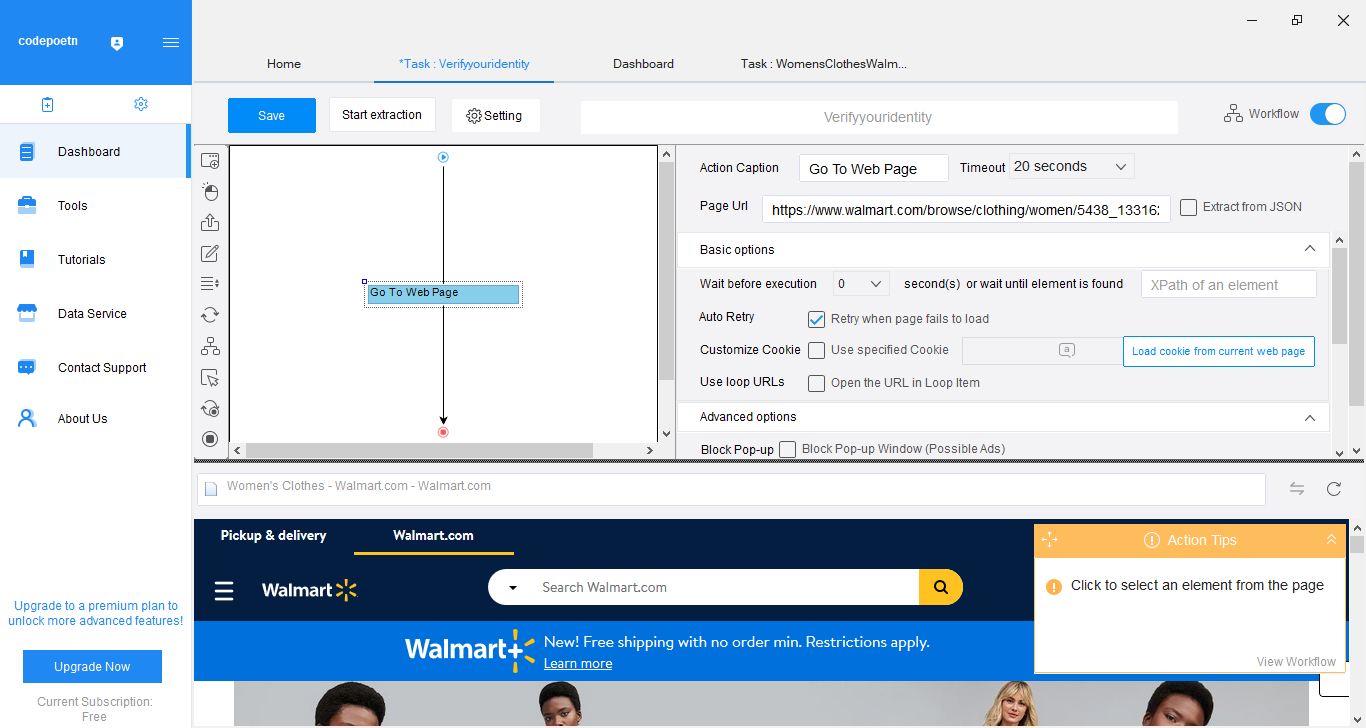Switch to the Task: Verifyyouridentity tab
Screen dimensions: 1366x728
[x=464, y=64]
